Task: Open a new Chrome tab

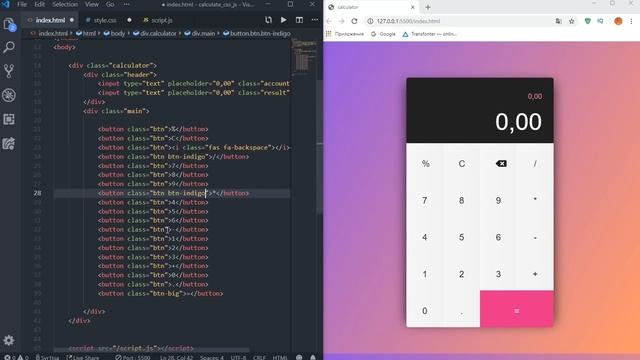Action: 428,7
